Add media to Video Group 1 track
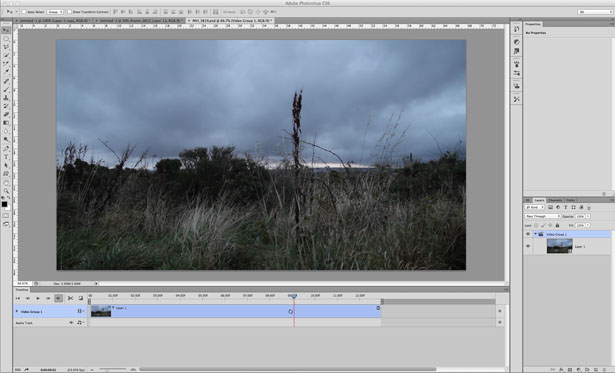Viewport: 615px width, 373px height. pyautogui.click(x=500, y=311)
